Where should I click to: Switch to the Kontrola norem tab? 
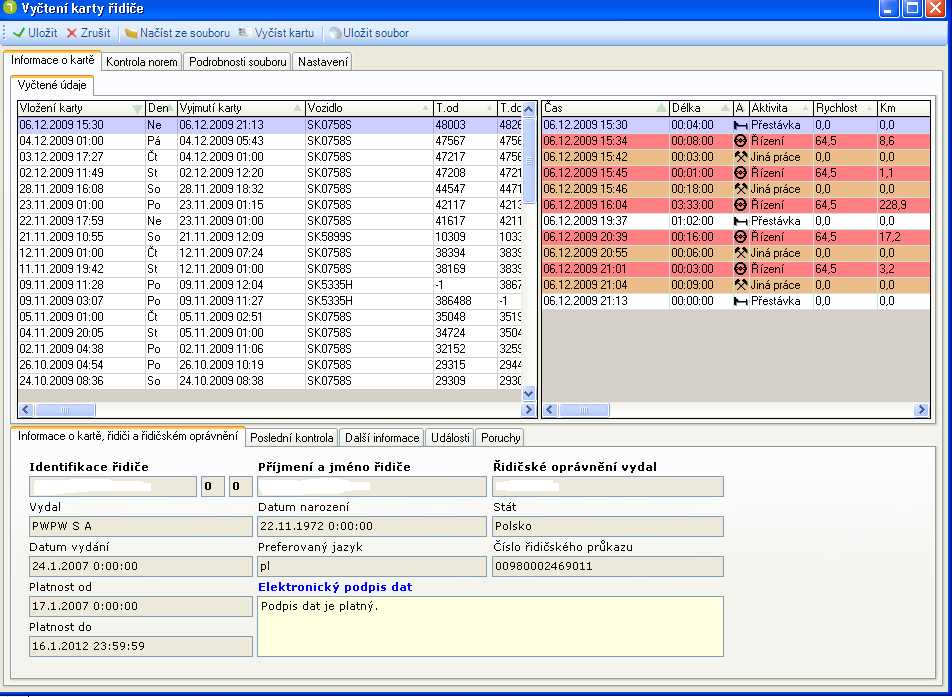(141, 62)
